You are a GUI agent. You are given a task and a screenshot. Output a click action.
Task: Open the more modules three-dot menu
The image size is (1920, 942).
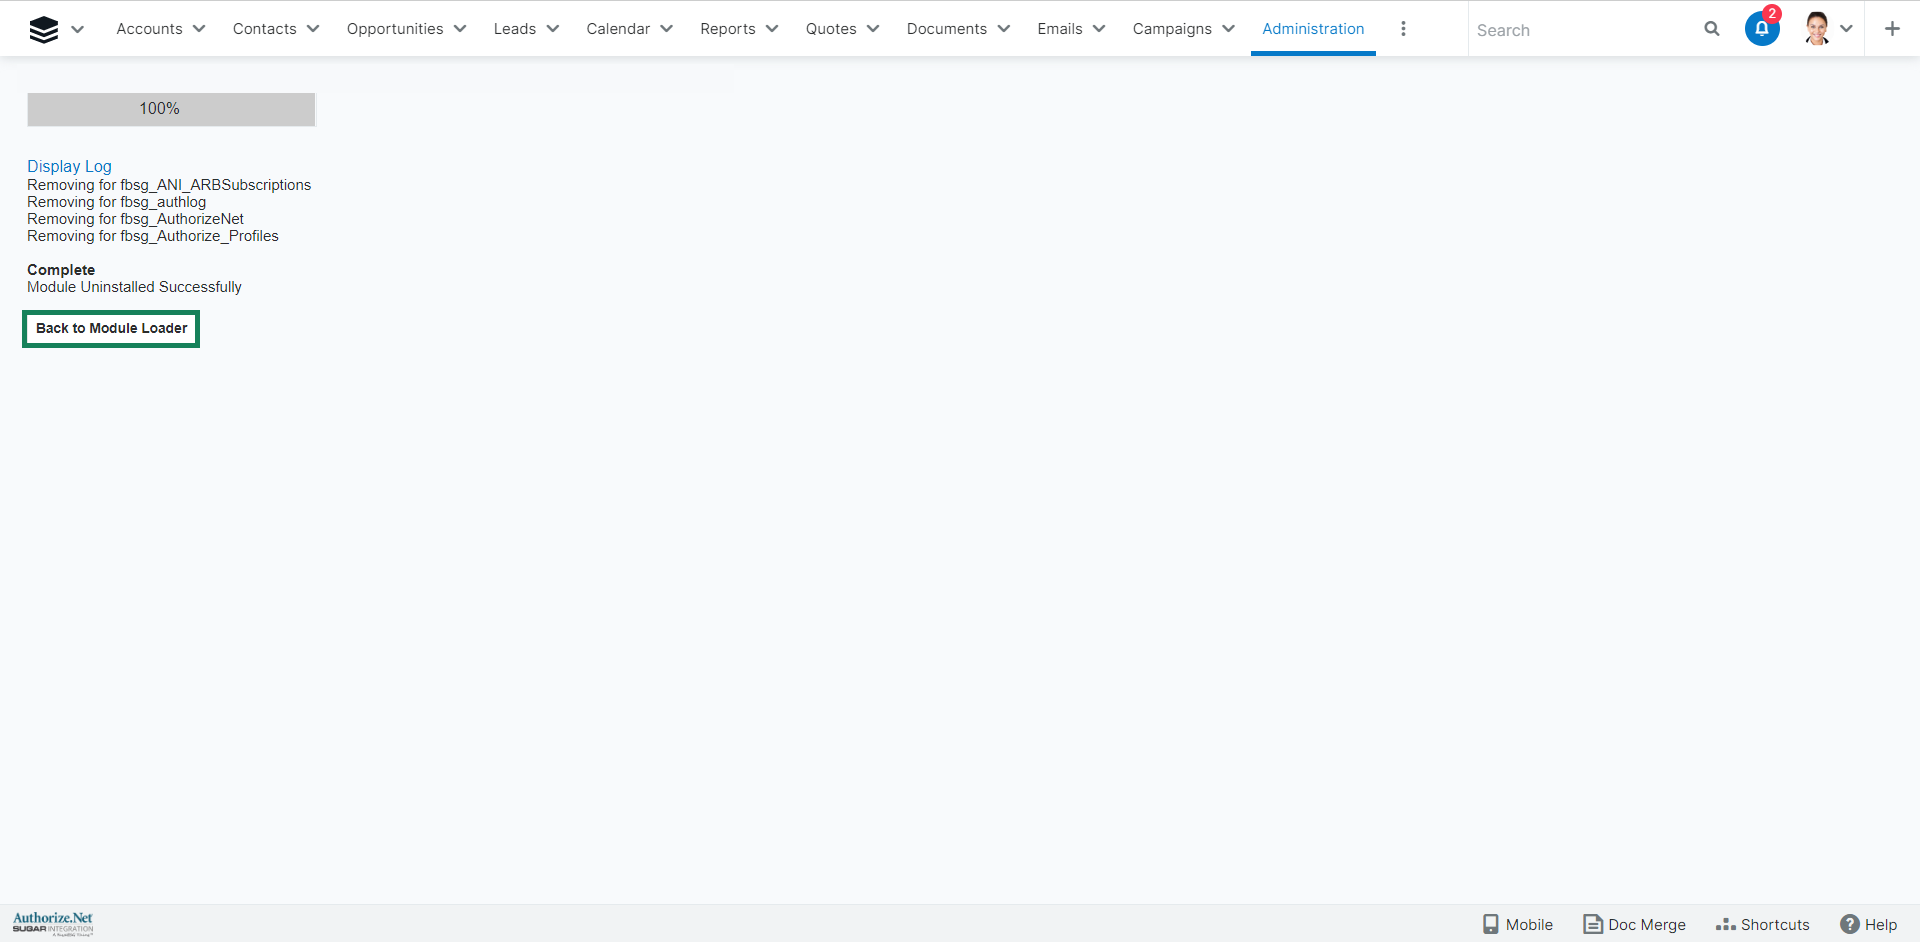(1403, 29)
